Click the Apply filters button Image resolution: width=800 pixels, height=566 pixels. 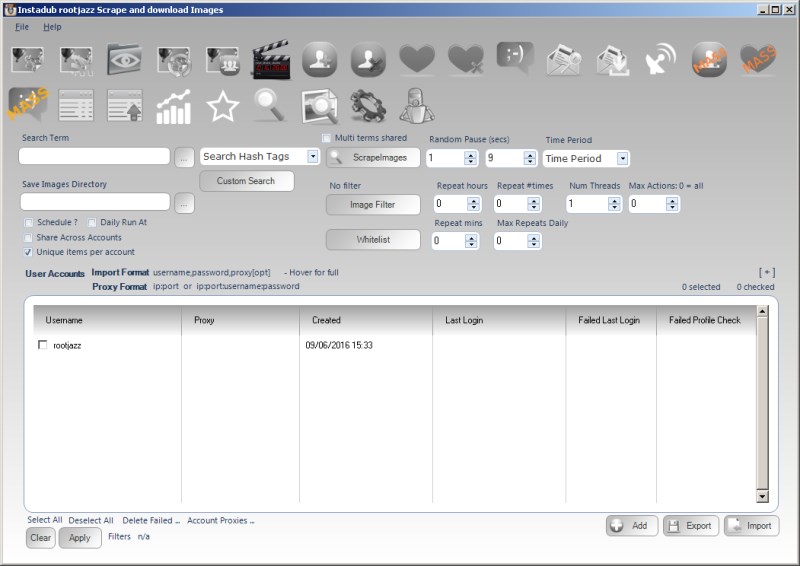click(x=80, y=538)
